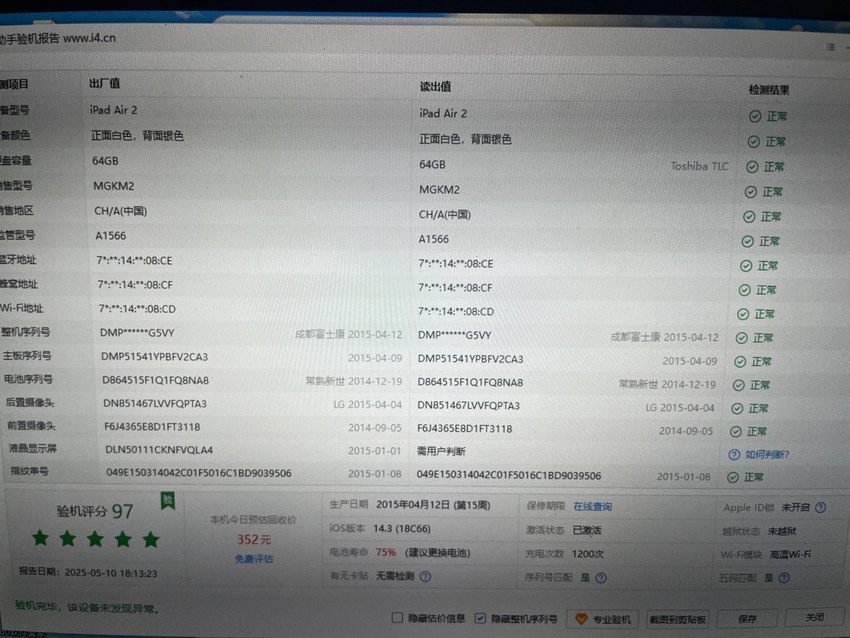Click the 读出值 DN851467LVVFQPTA3 cell
The image size is (850, 638).
point(468,405)
